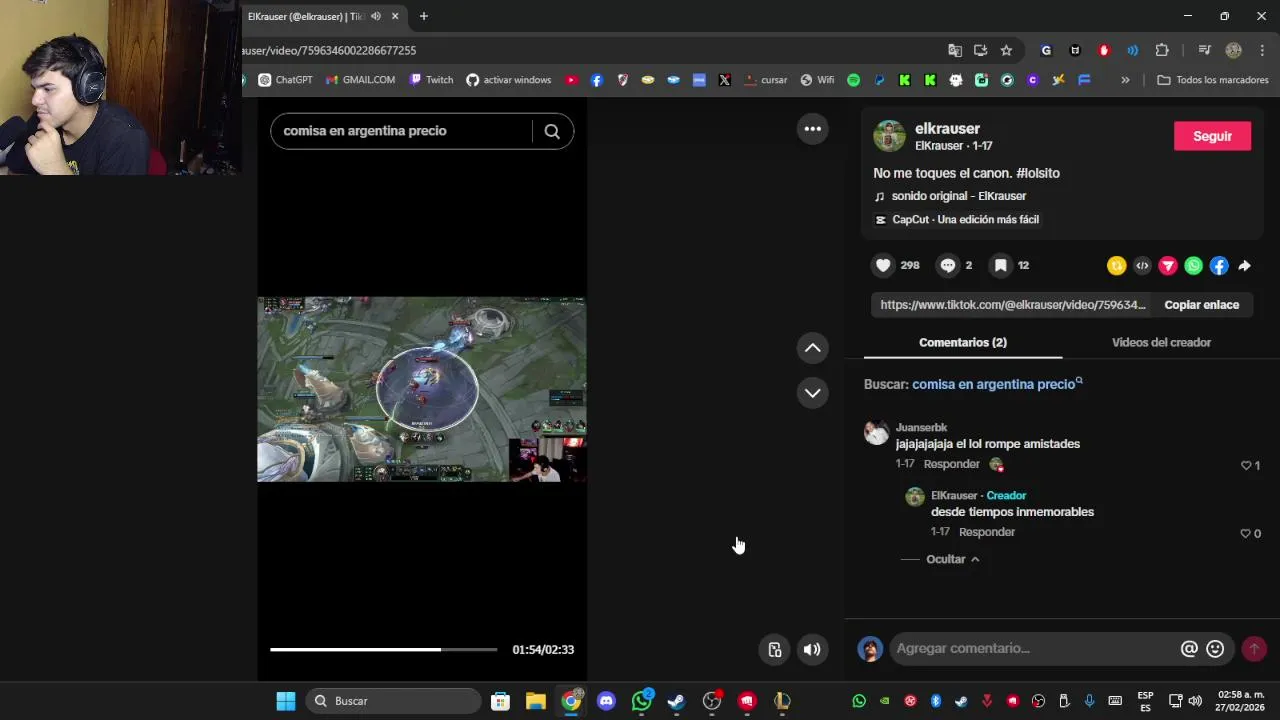
Task: Switch to Comentarios (2) tab
Action: [x=963, y=342]
